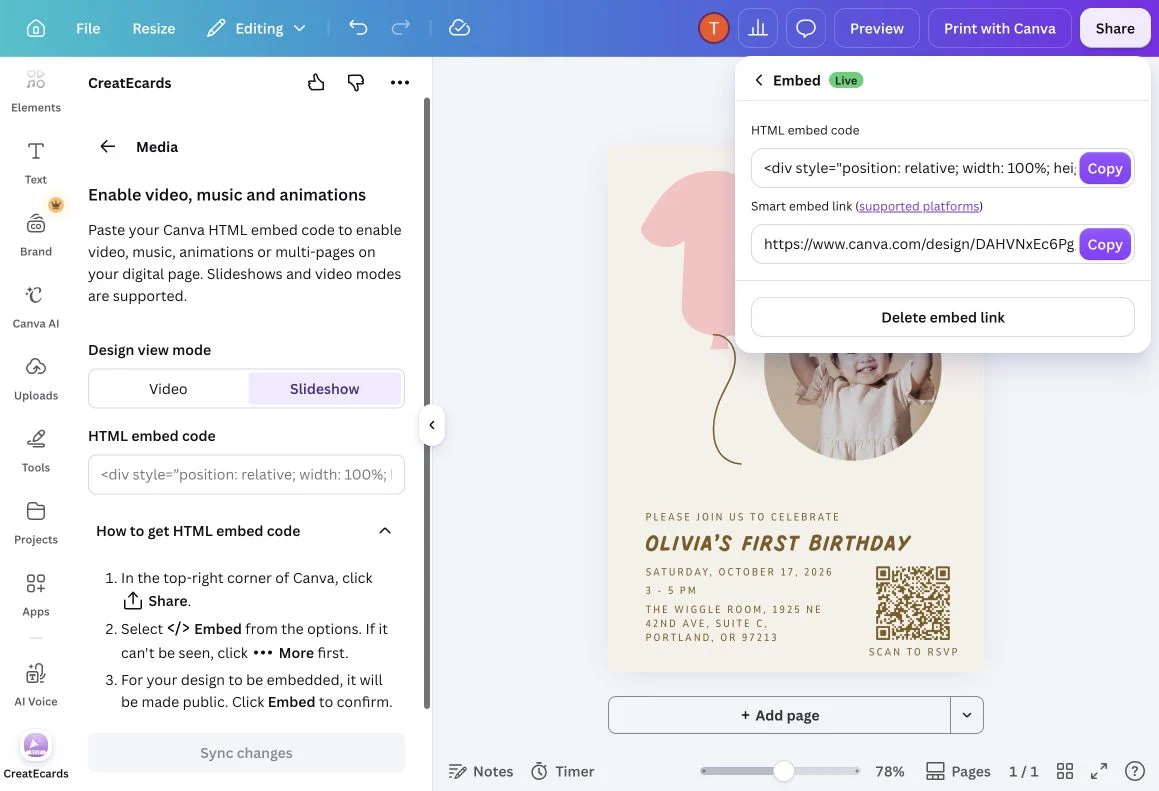Click the Add page button
This screenshot has height=791, width=1159.
point(779,715)
